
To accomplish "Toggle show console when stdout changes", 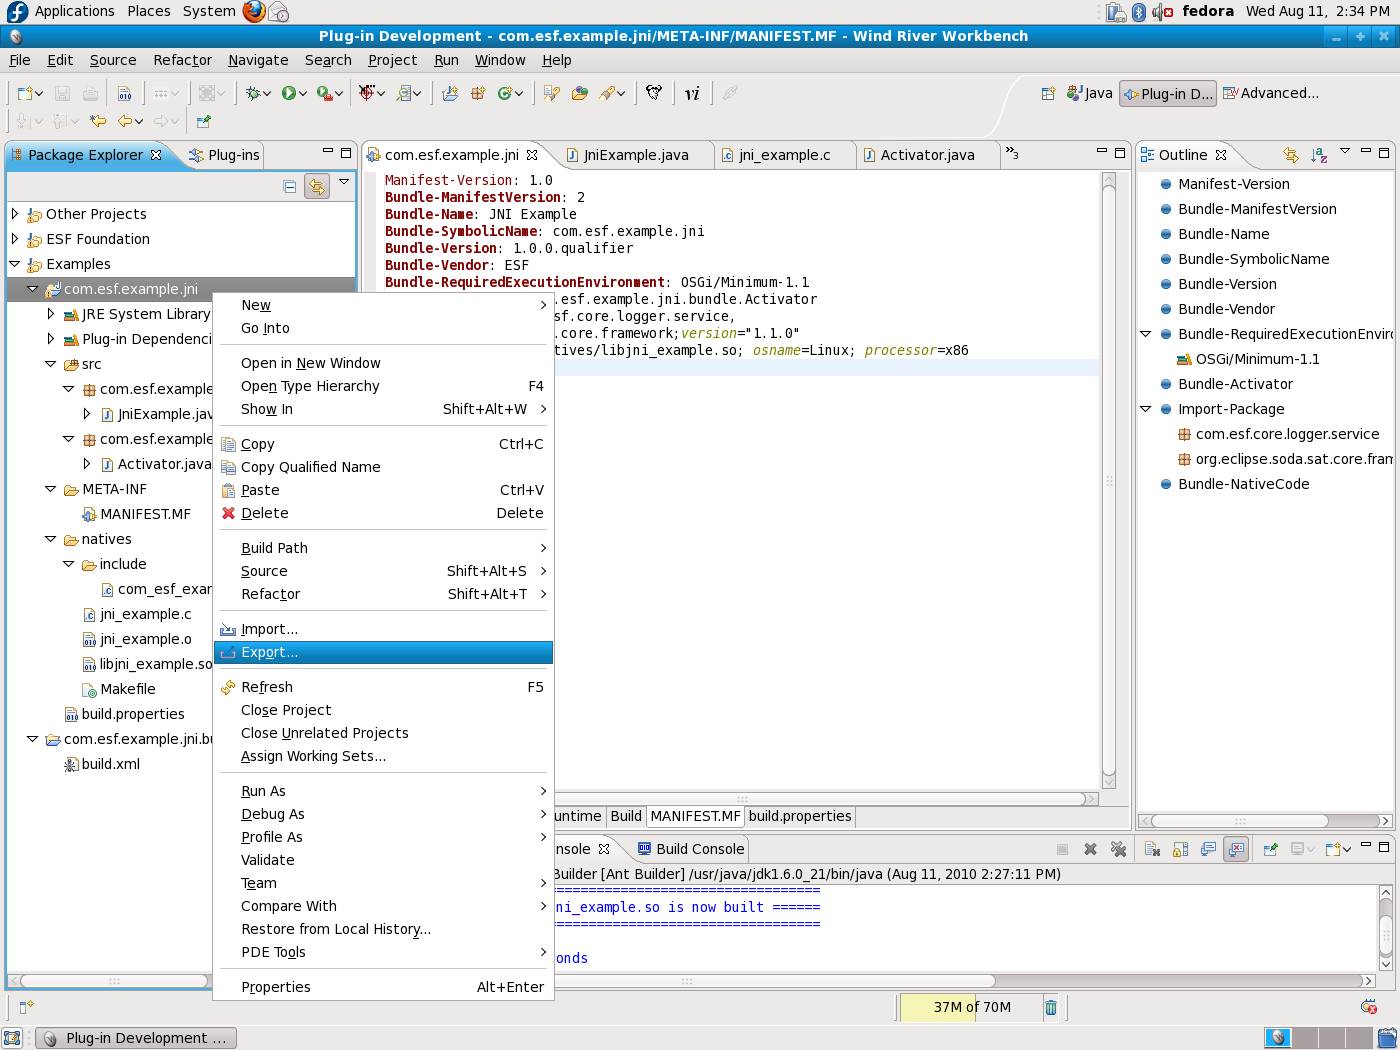I will pyautogui.click(x=1208, y=849).
